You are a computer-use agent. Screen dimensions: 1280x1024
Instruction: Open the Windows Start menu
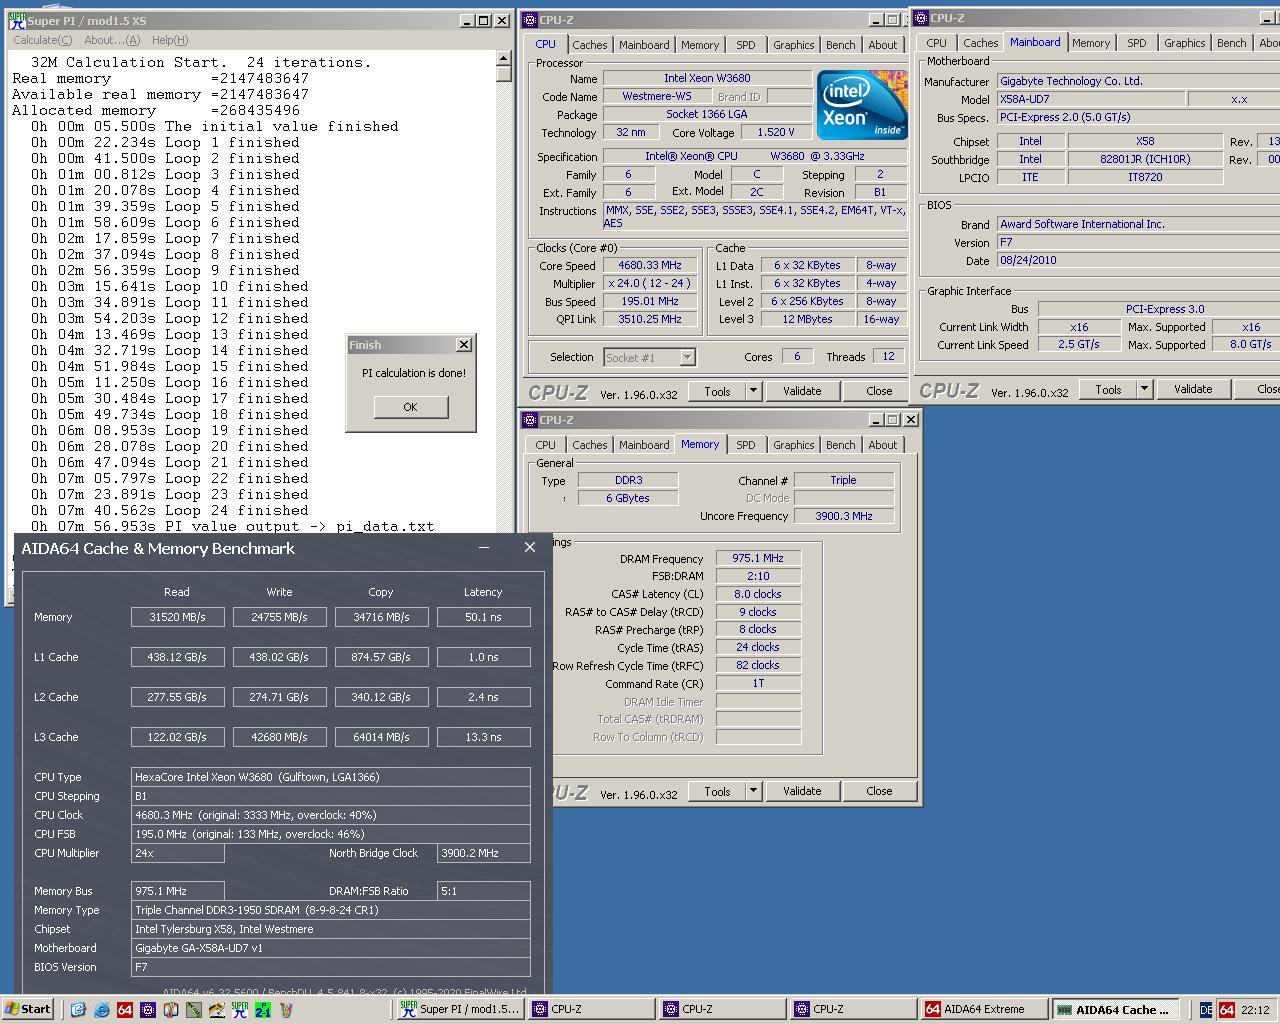pyautogui.click(x=28, y=1009)
